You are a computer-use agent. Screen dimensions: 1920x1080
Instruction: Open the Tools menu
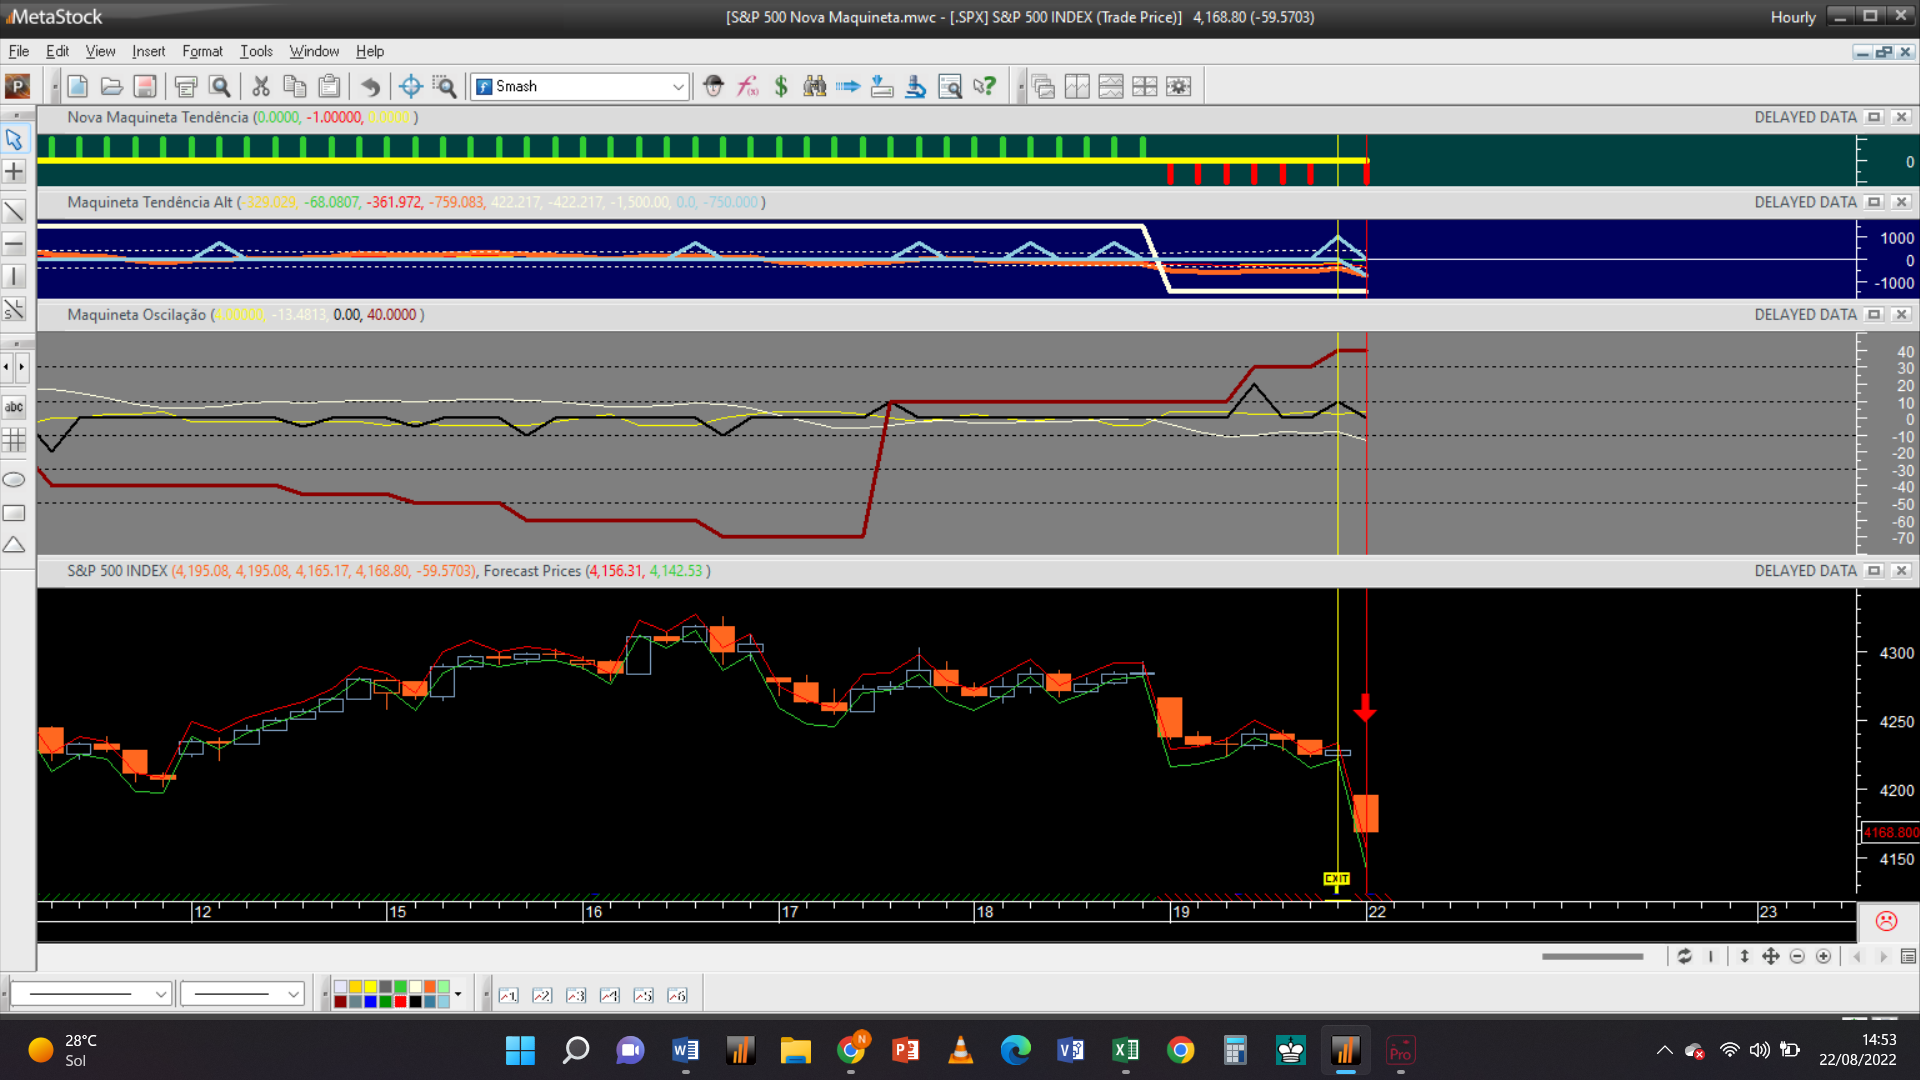(256, 51)
